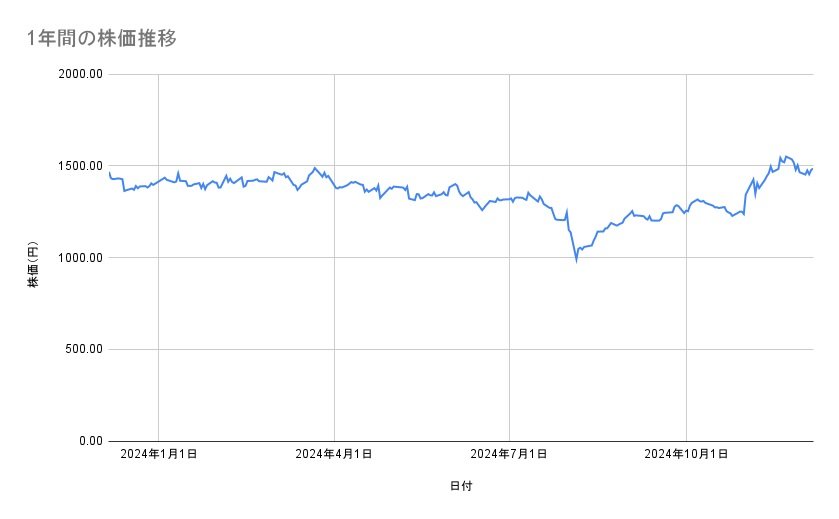This screenshot has width=839, height=519.
Task: Select the leftmost starting point of the line
Action: pyautogui.click(x=109, y=172)
